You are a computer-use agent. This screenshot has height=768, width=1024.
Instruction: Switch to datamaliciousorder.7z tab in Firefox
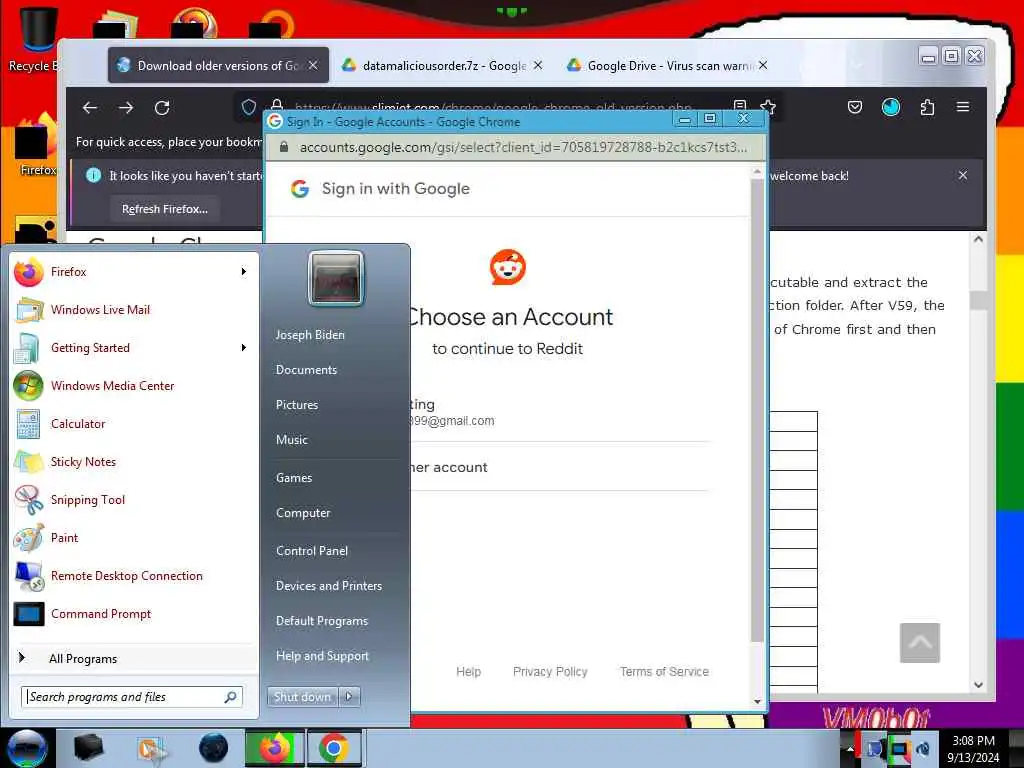pyautogui.click(x=444, y=65)
